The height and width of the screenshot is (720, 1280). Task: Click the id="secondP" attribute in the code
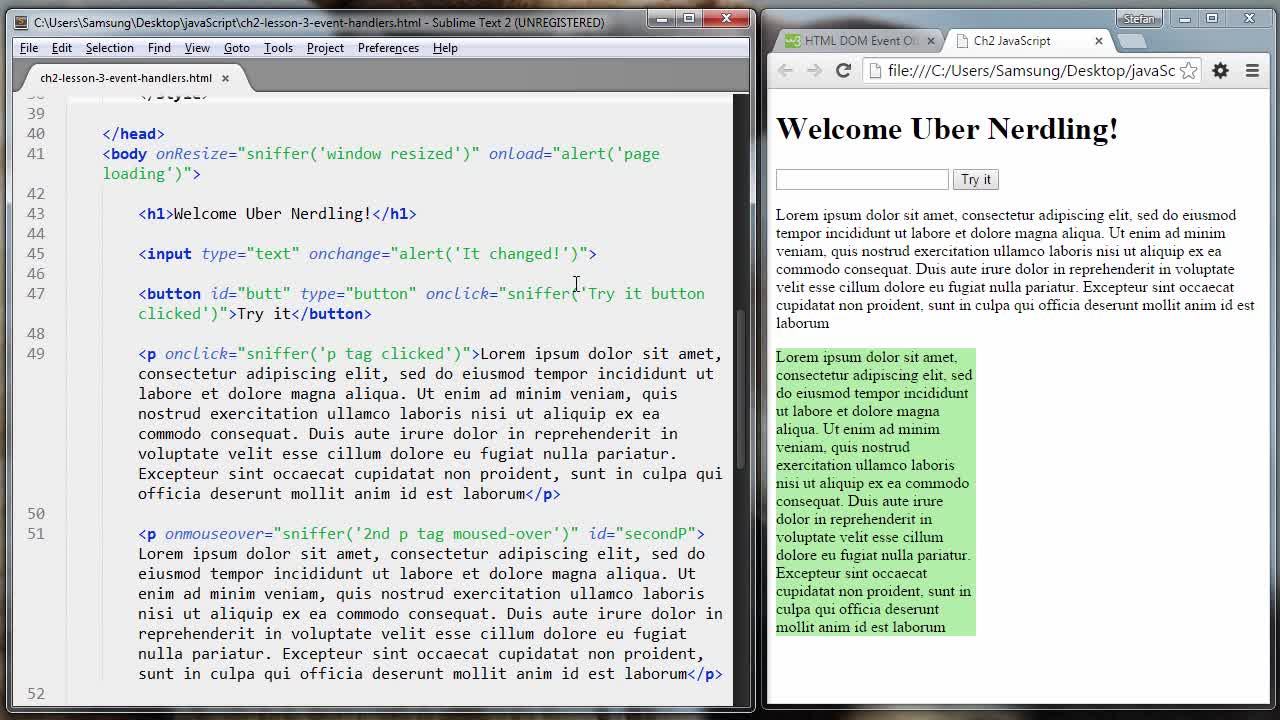642,534
